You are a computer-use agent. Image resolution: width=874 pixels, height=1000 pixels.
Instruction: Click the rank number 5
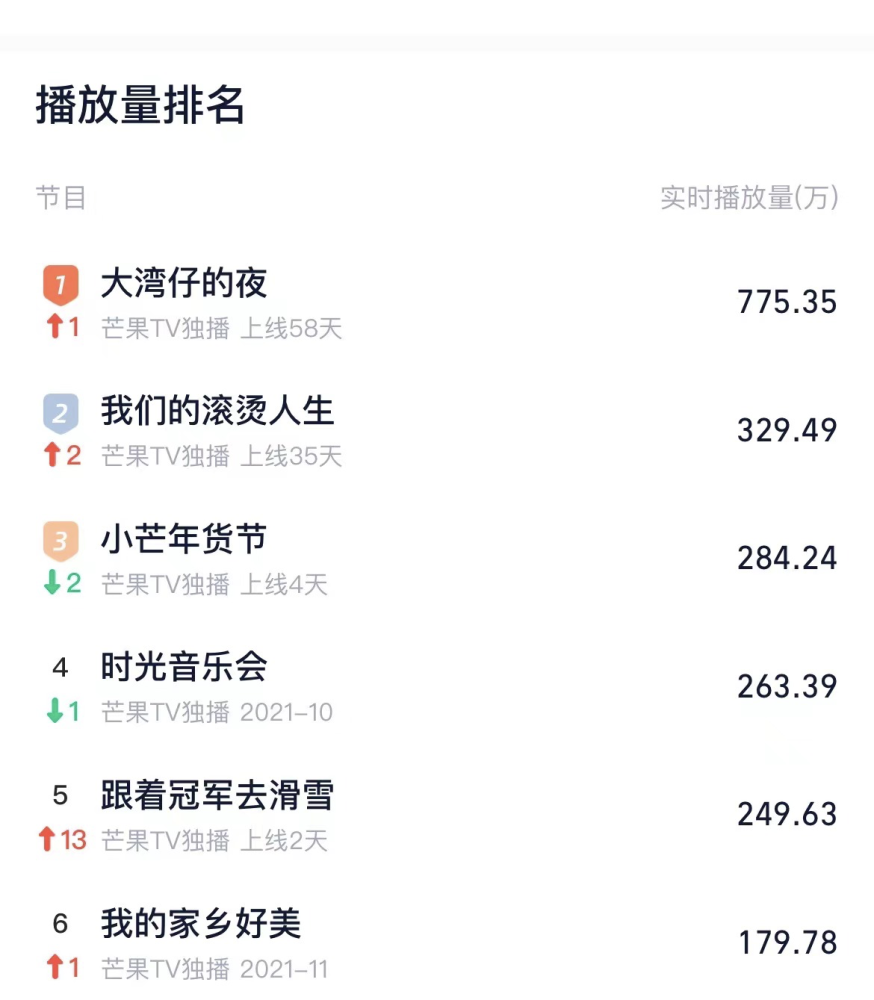[x=60, y=795]
